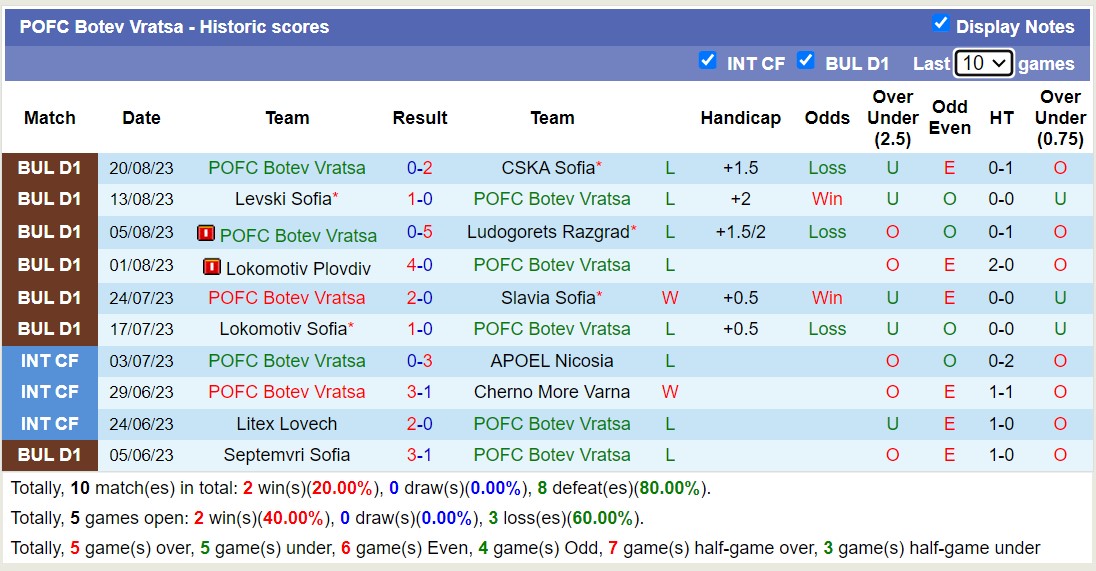The height and width of the screenshot is (571, 1096).
Task: View the 0-3 result against APOEL Nicosia
Action: 419,361
